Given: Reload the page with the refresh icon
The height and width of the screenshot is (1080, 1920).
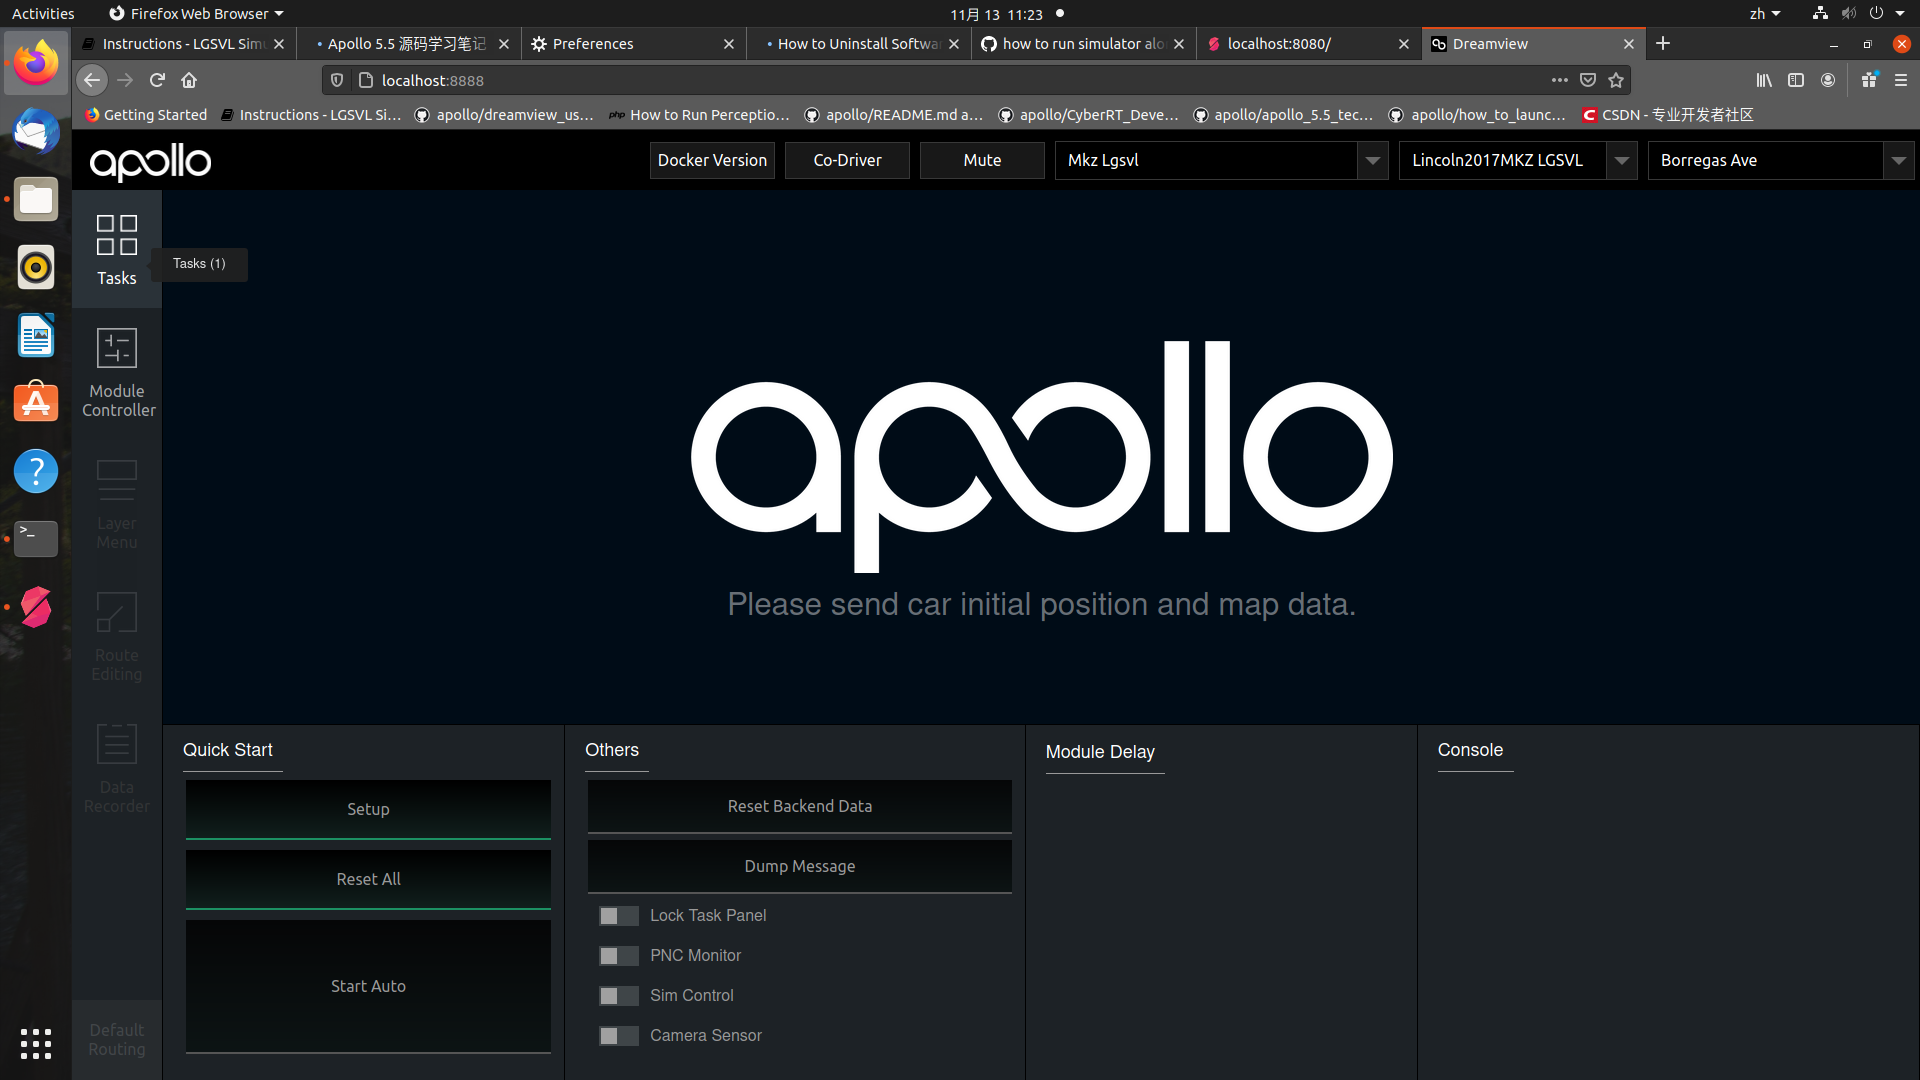Looking at the screenshot, I should tap(157, 80).
